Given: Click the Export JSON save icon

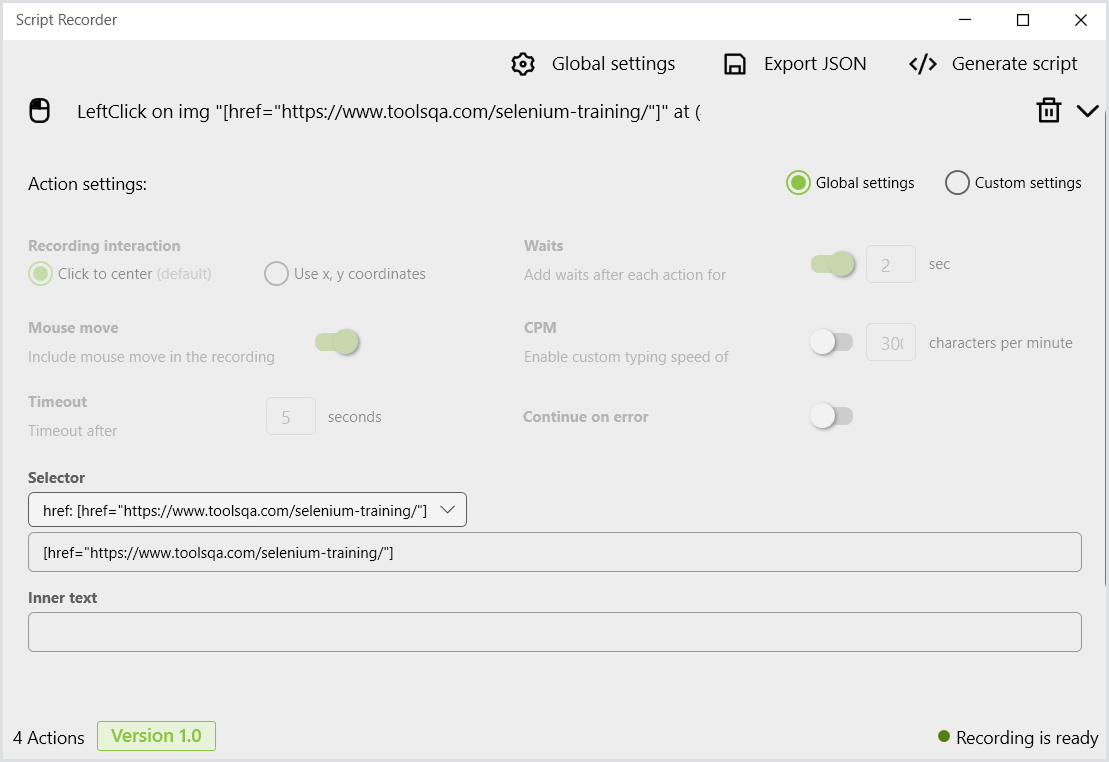Looking at the screenshot, I should point(735,64).
